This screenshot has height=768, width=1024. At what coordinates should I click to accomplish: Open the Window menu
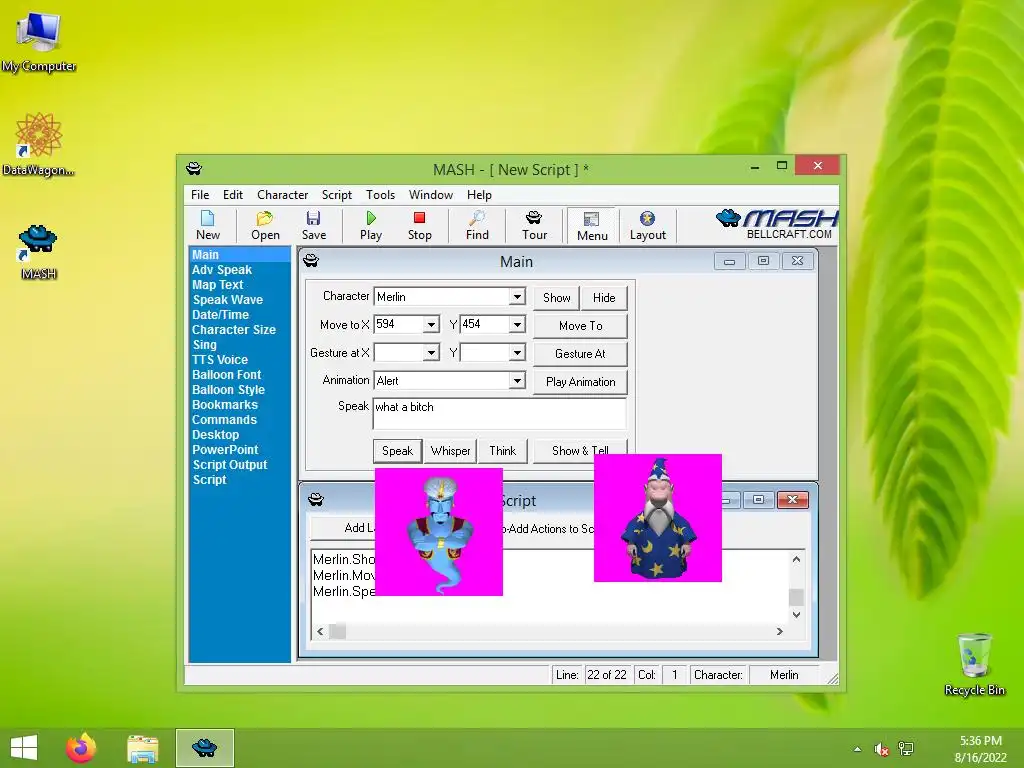430,195
